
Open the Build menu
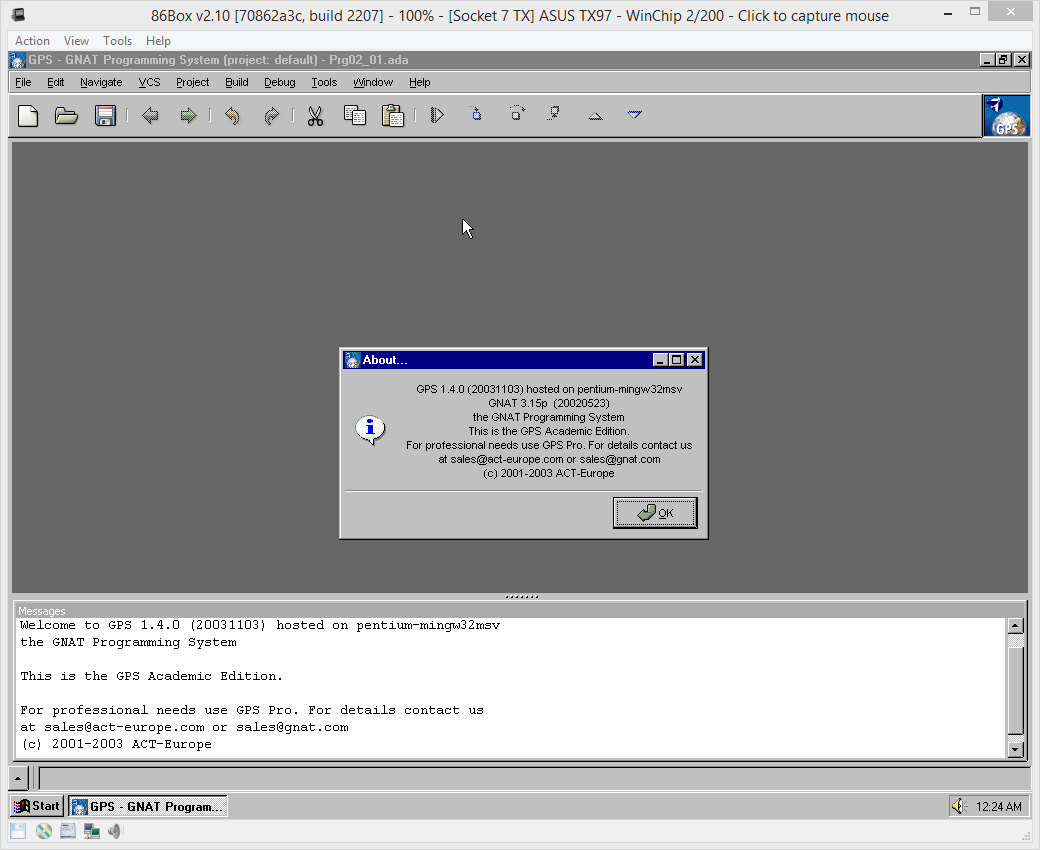[236, 82]
